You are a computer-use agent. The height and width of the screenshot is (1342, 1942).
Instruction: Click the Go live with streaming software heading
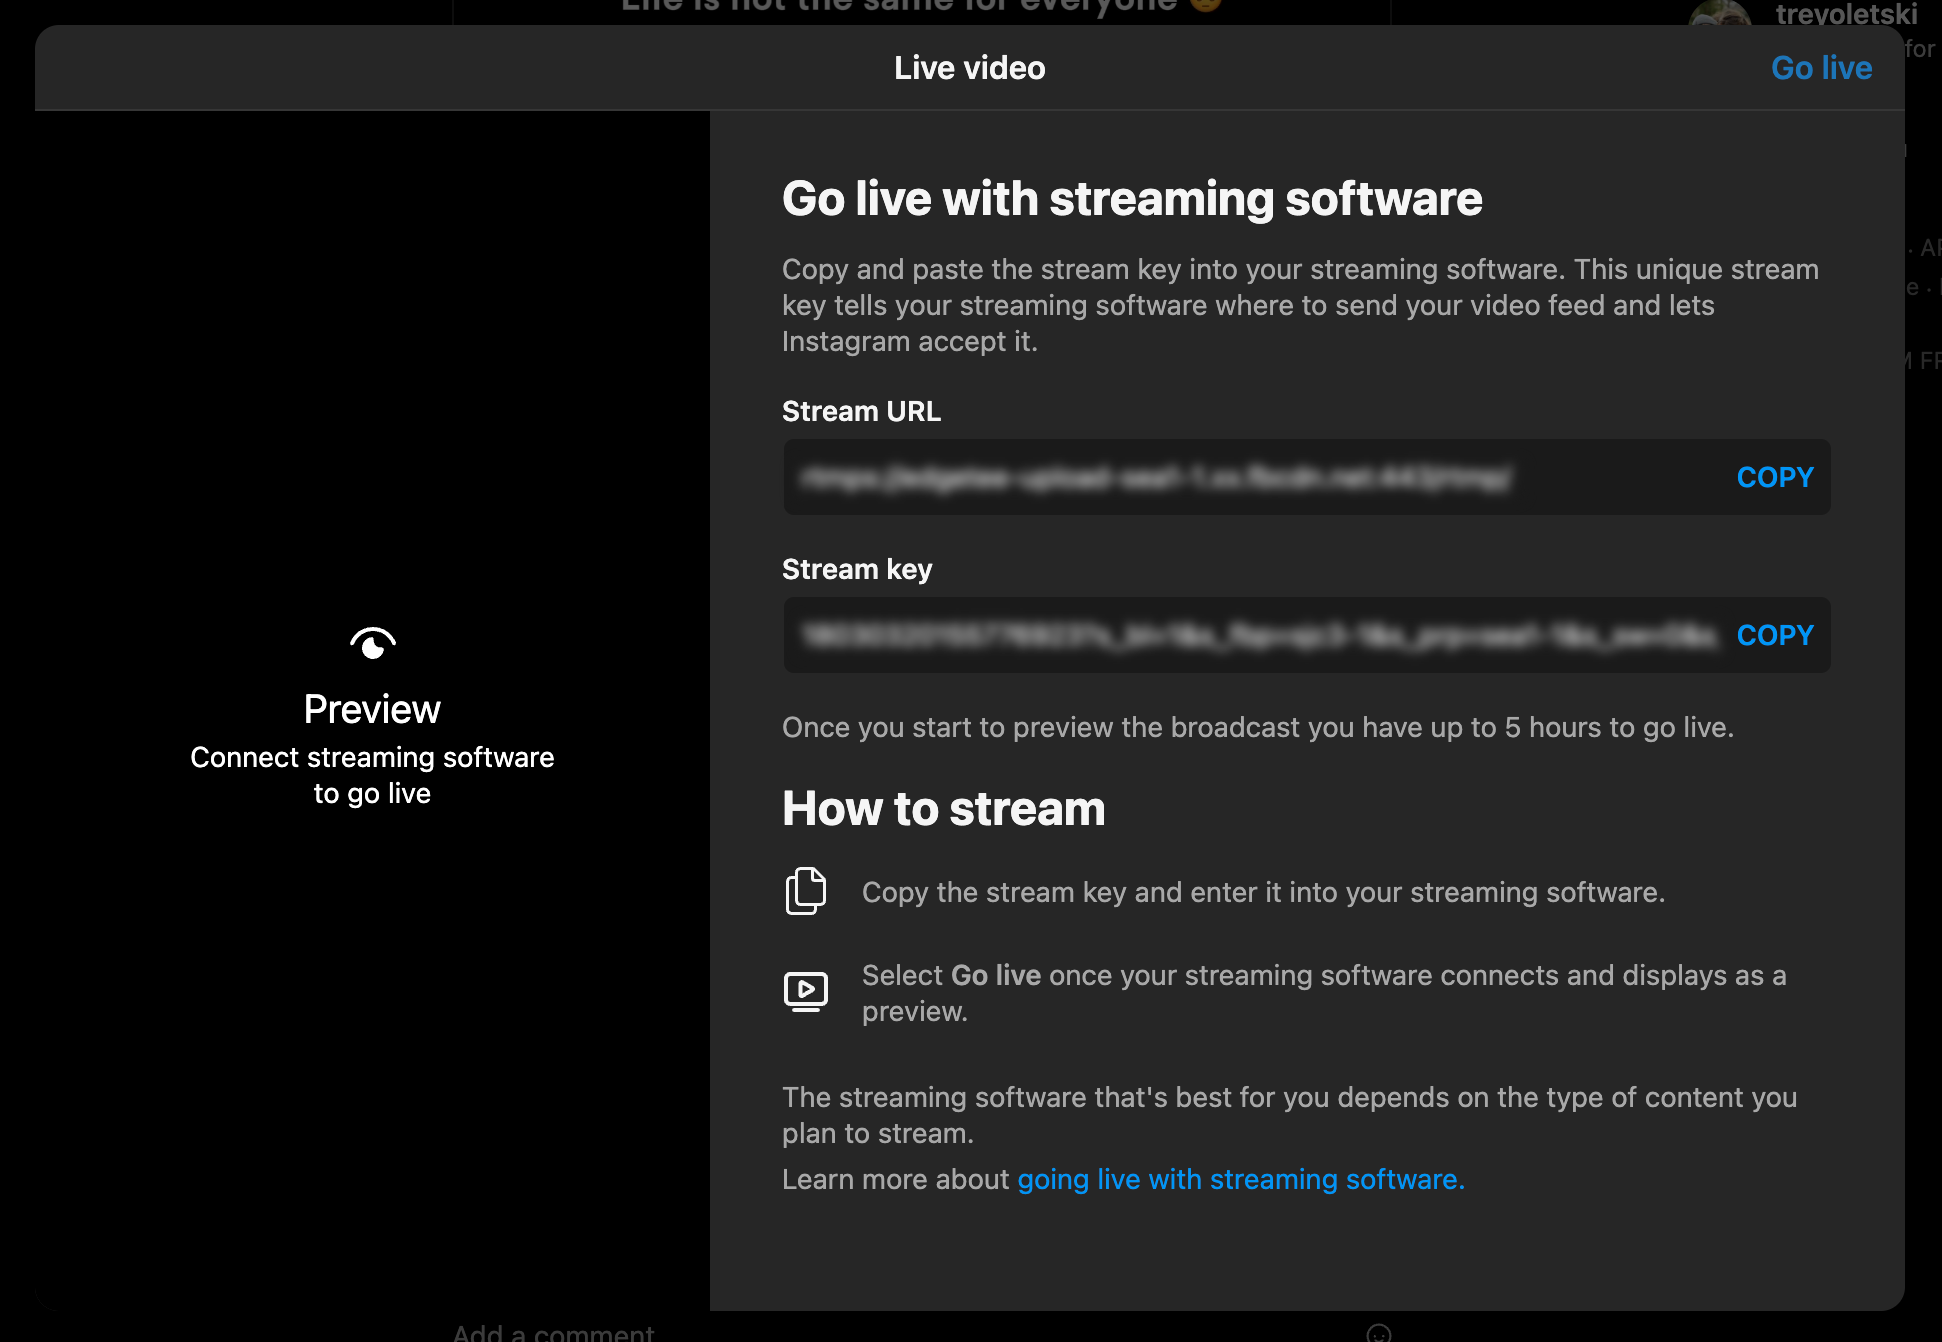(x=1131, y=199)
